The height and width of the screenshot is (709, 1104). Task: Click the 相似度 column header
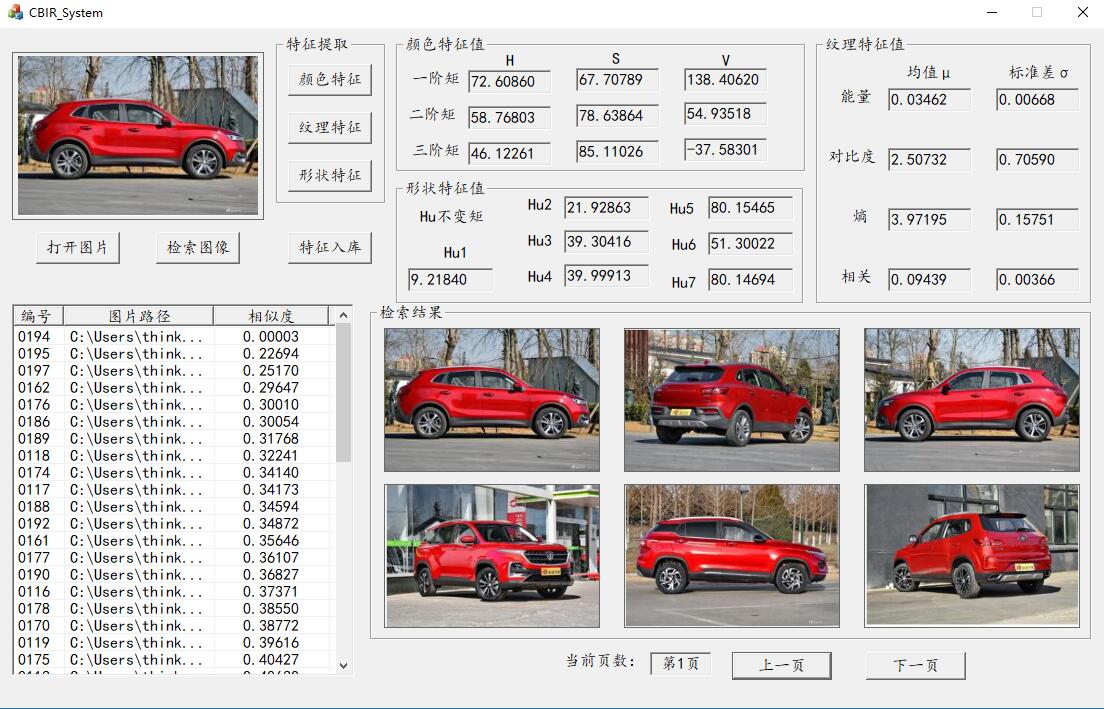(x=271, y=315)
